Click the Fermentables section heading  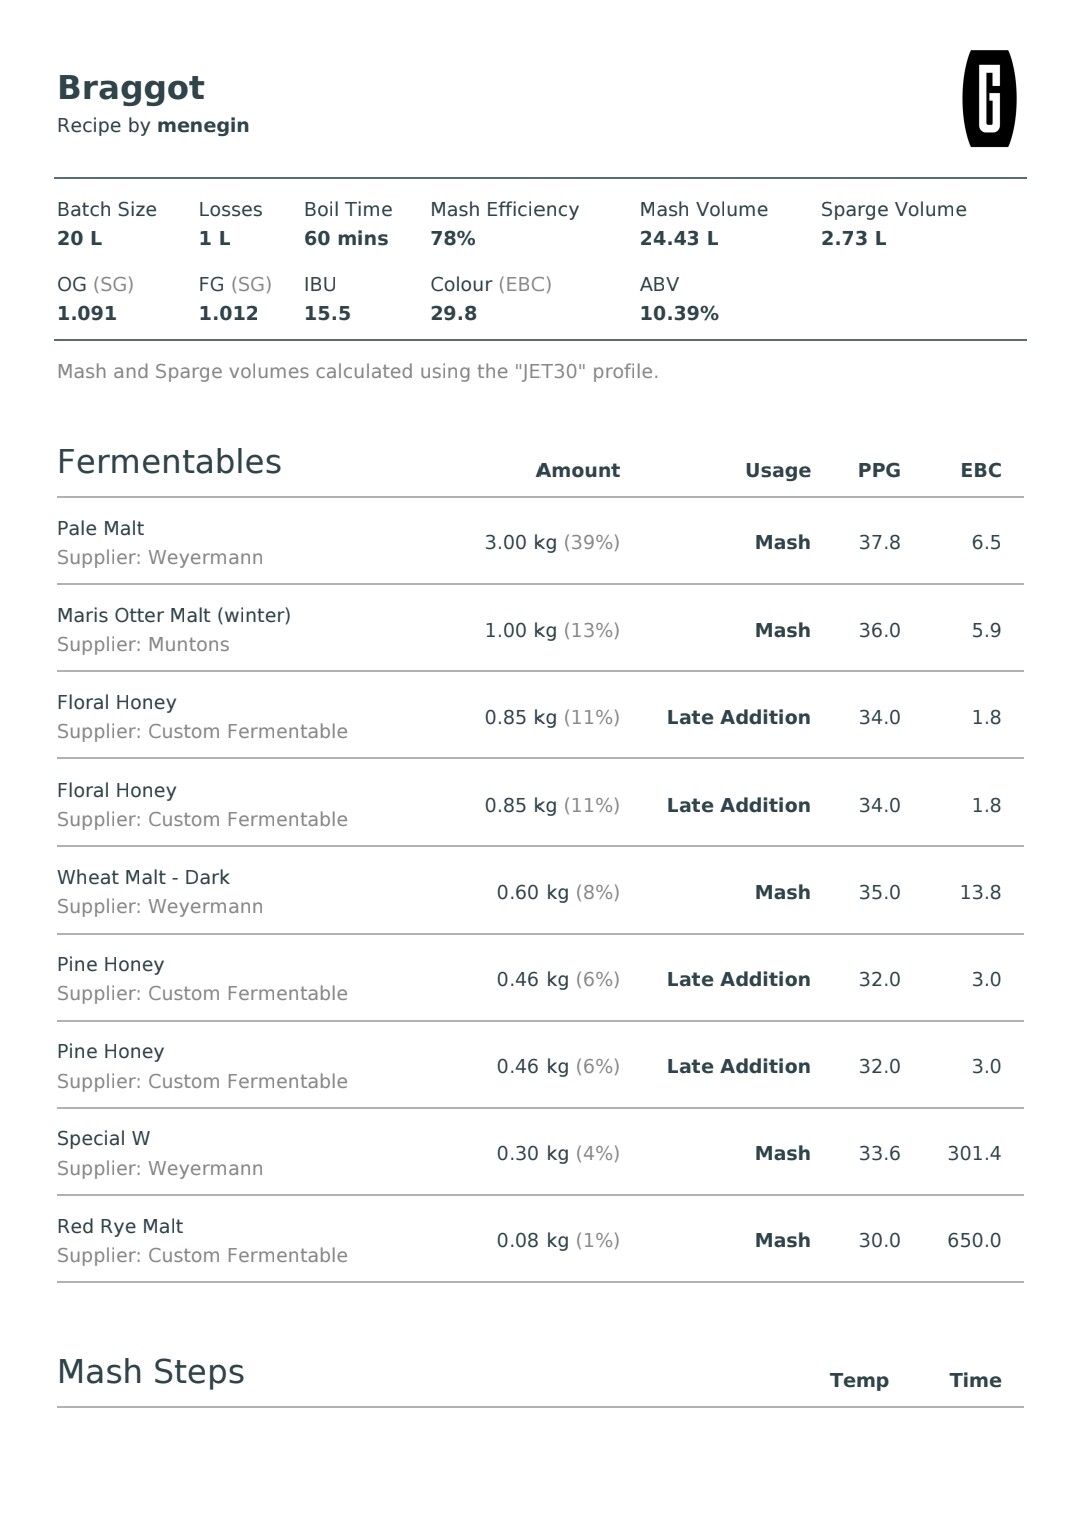point(169,462)
